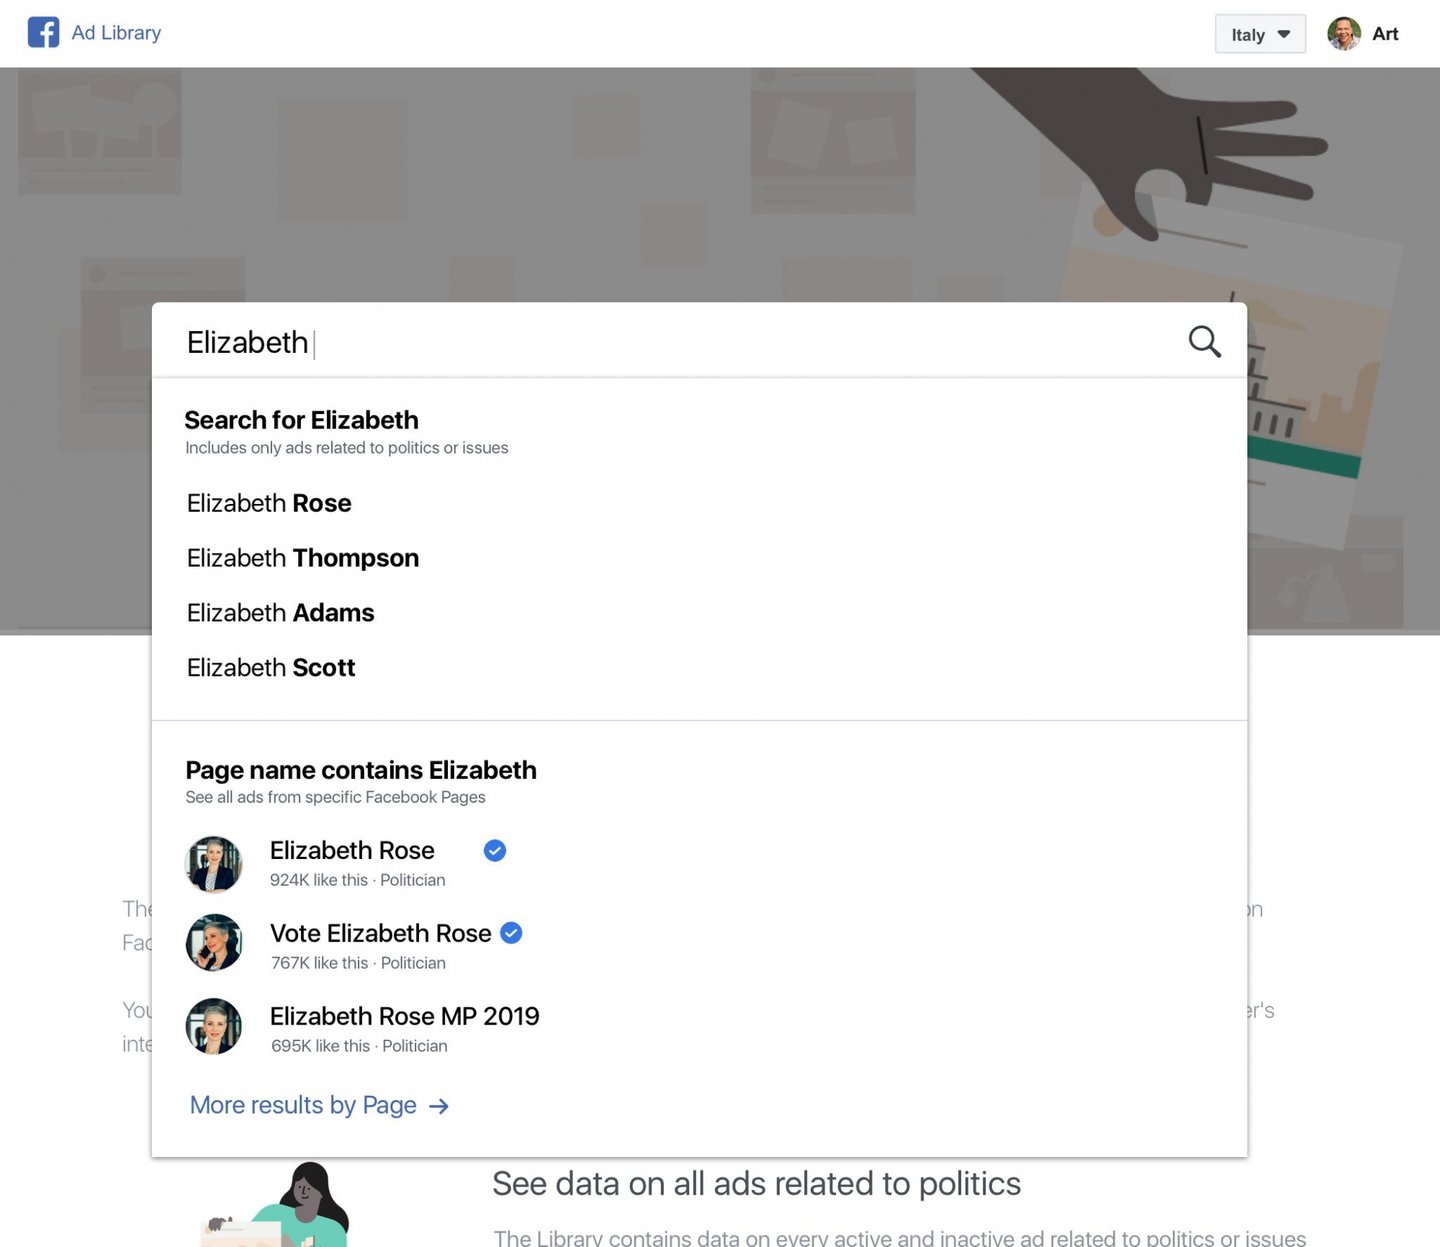1440x1247 pixels.
Task: Pick the Elizabeth Scott suggestion
Action: (271, 668)
